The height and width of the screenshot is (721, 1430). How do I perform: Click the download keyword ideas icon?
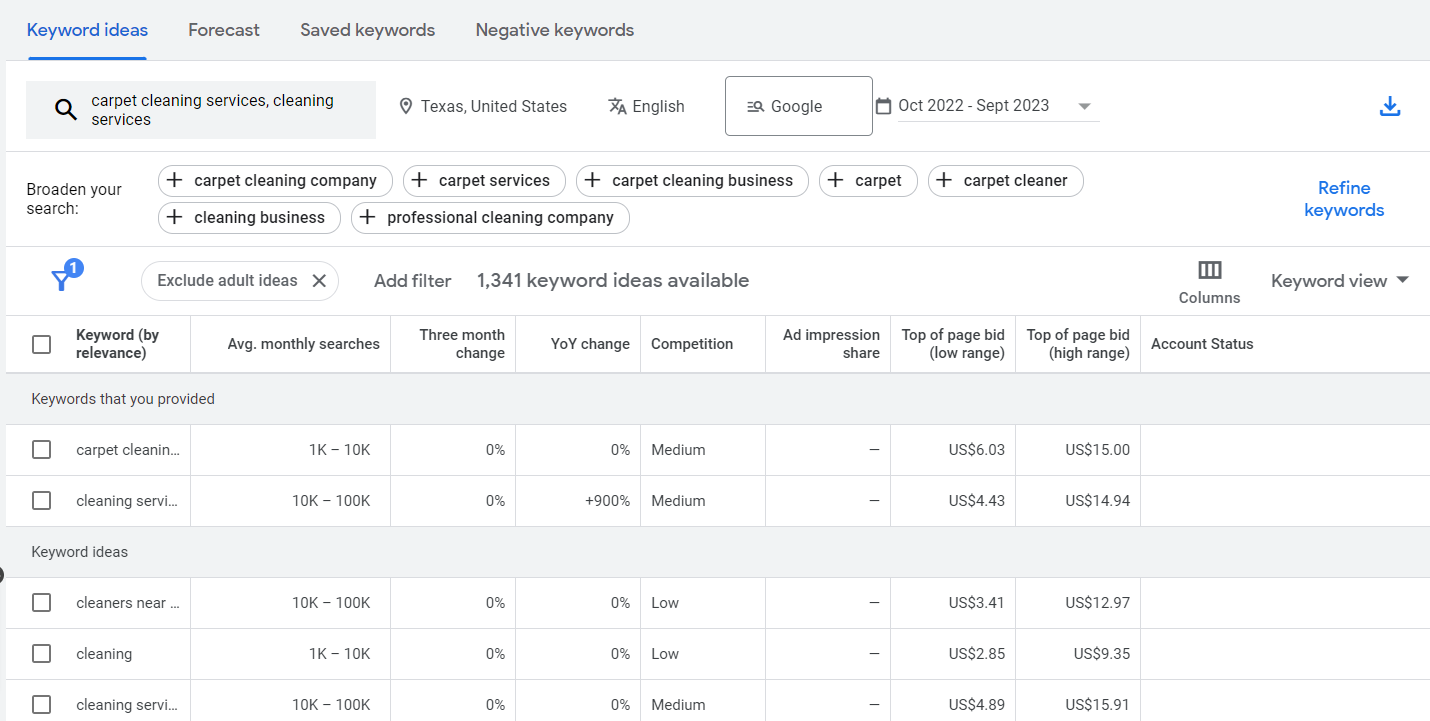coord(1389,107)
